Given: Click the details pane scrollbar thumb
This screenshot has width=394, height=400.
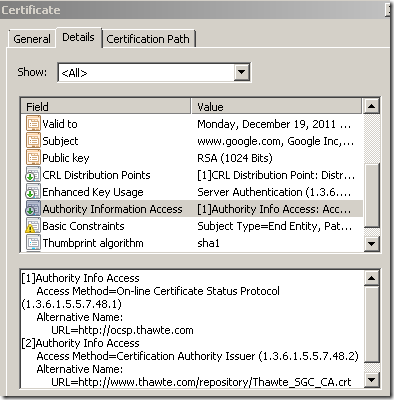Looking at the screenshot, I should pyautogui.click(x=371, y=324).
